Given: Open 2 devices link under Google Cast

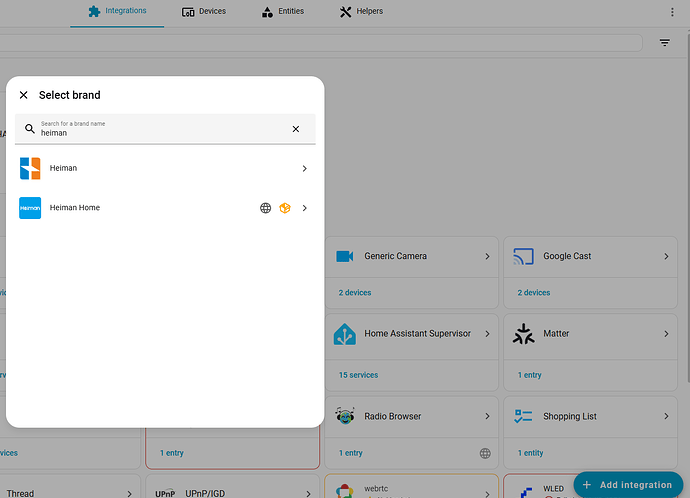Looking at the screenshot, I should pyautogui.click(x=533, y=293).
